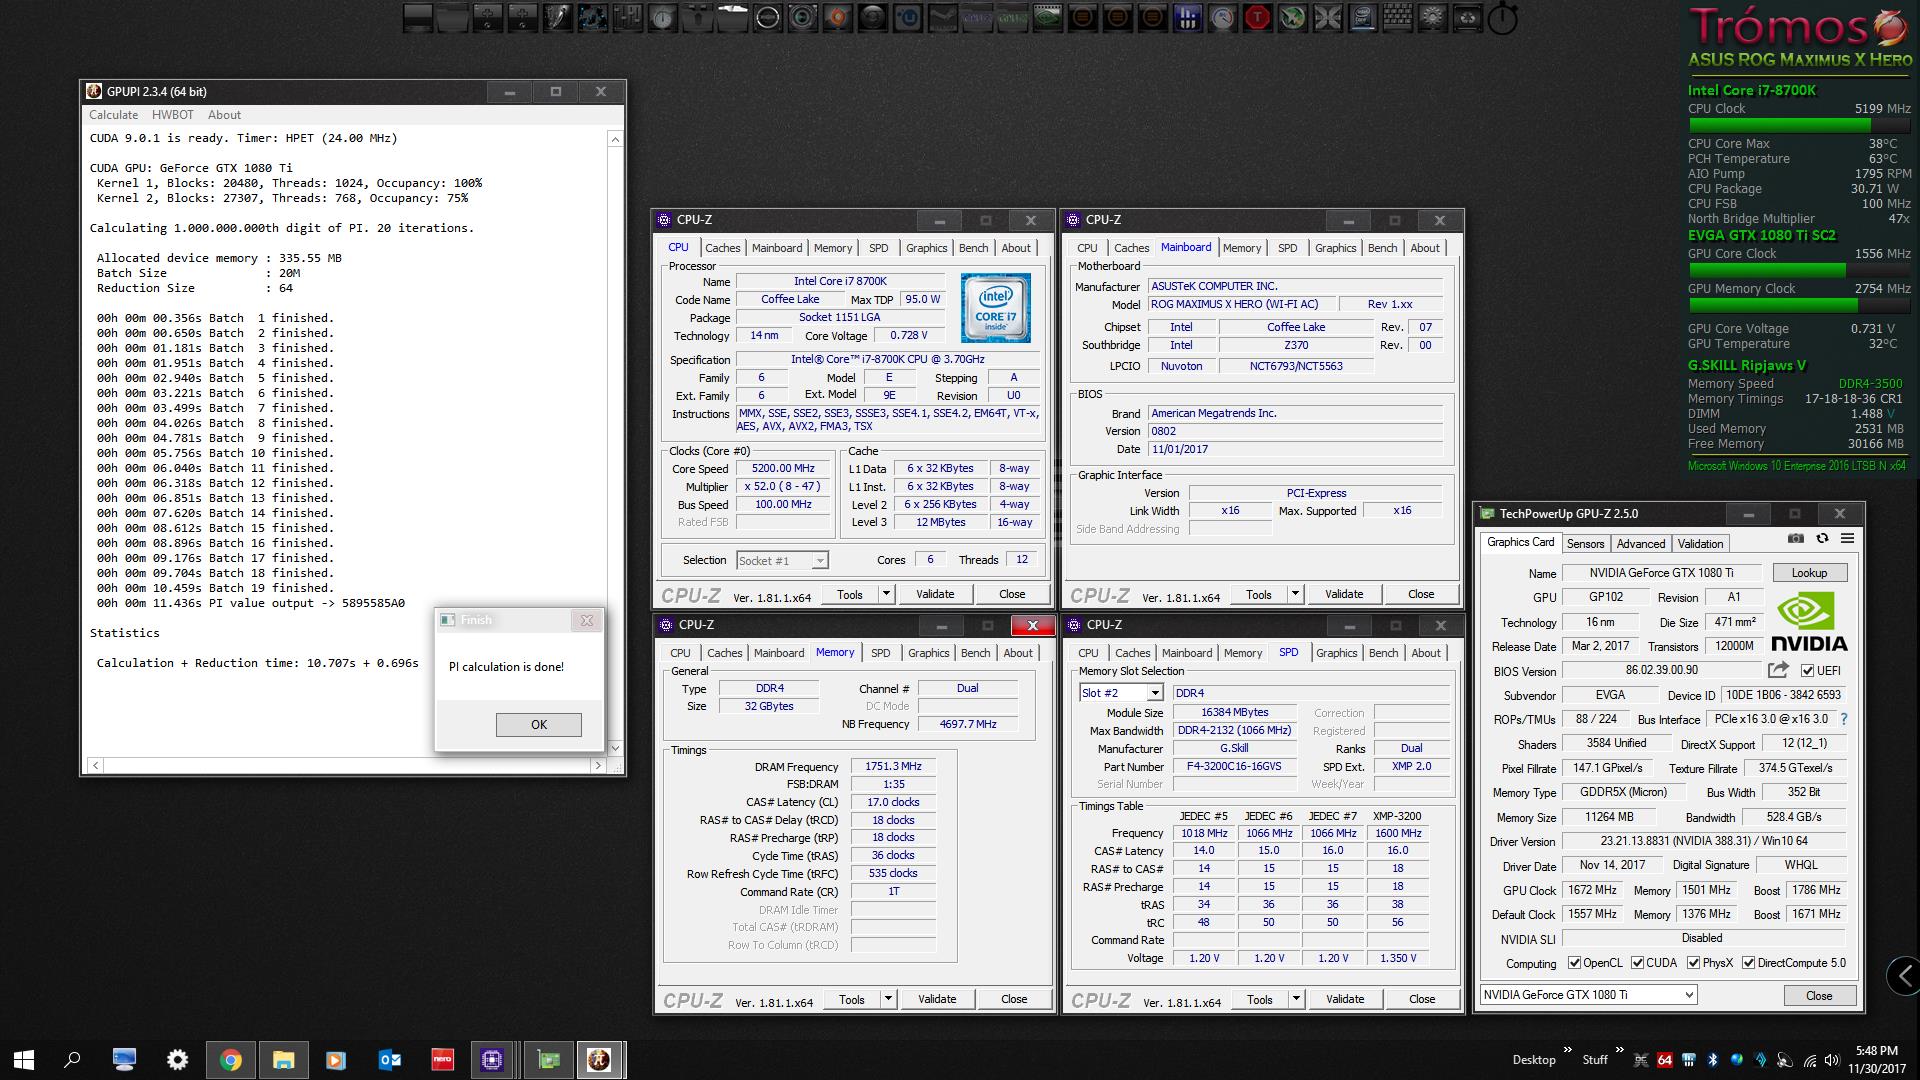Image resolution: width=1920 pixels, height=1080 pixels.
Task: Open Graphics tab in CPU-Z Memory window
Action: [x=928, y=653]
